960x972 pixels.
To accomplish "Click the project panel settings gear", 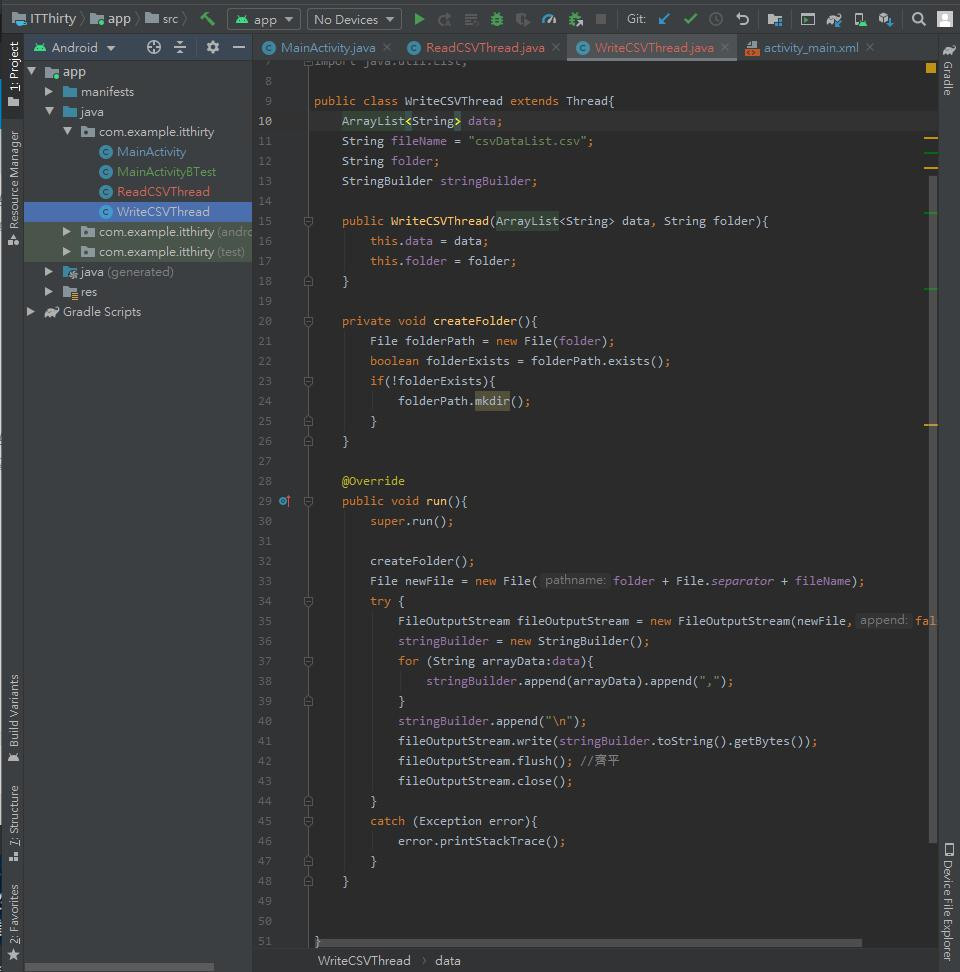I will click(x=212, y=47).
